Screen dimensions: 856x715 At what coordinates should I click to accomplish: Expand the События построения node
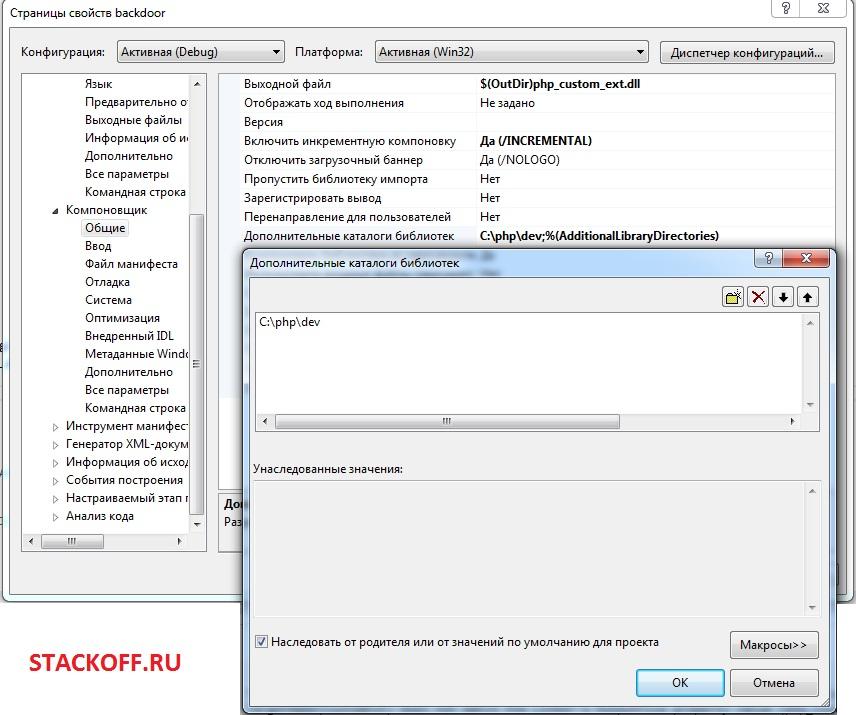pos(55,481)
